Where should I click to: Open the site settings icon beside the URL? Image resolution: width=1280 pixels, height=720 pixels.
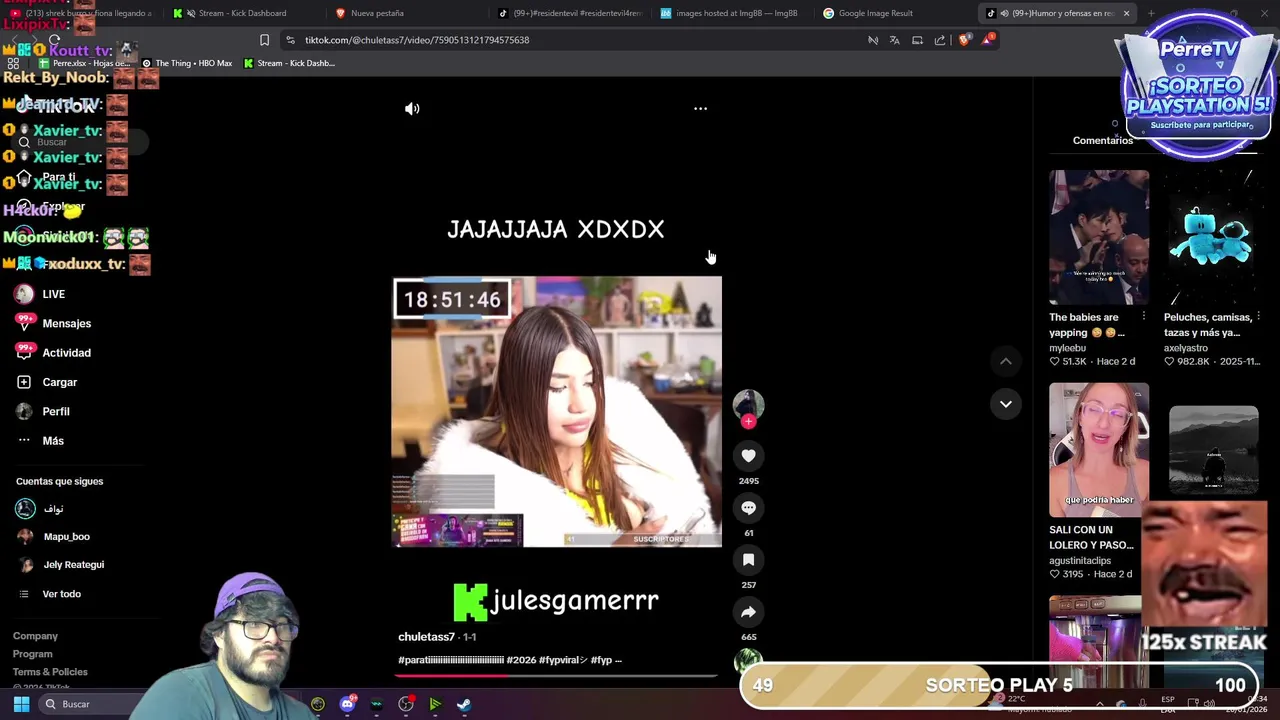click(290, 40)
